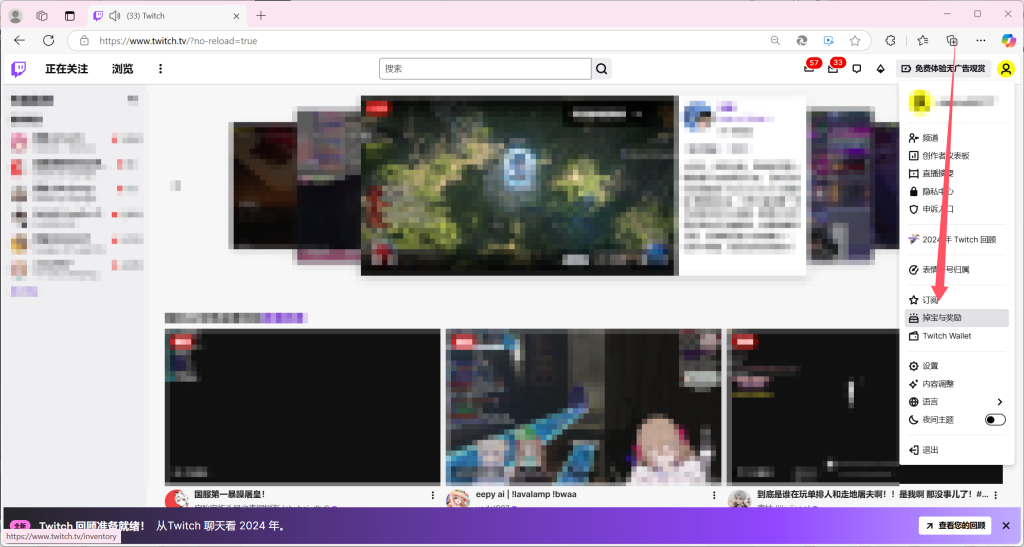The image size is (1024, 547).
Task: Open the Workspaces icon
Action: pyautogui.click(x=42, y=16)
